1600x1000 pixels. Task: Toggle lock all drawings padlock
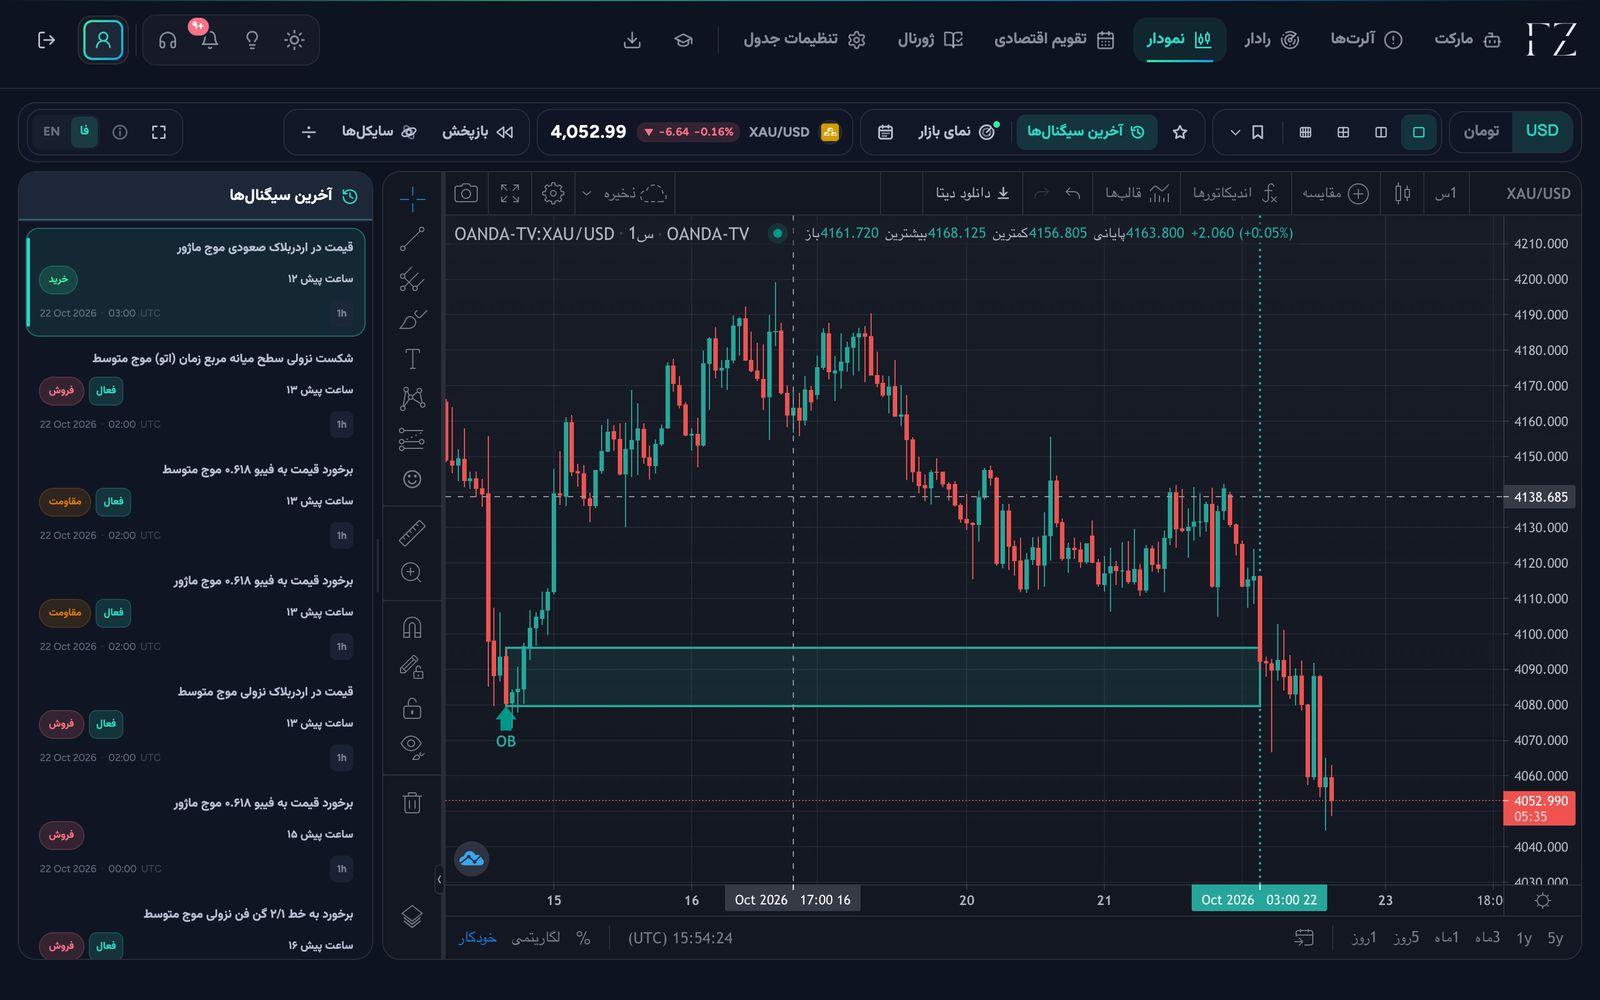412,708
